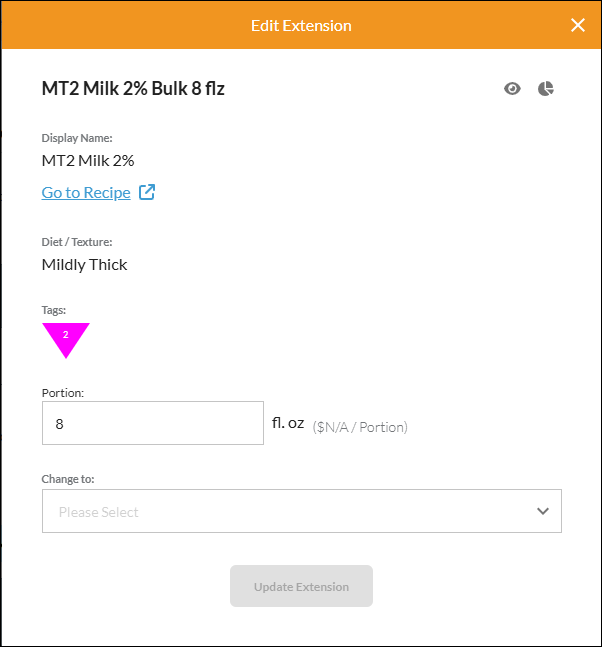The width and height of the screenshot is (602, 647).
Task: Open the Change to Please Select dropdown
Action: 302,511
